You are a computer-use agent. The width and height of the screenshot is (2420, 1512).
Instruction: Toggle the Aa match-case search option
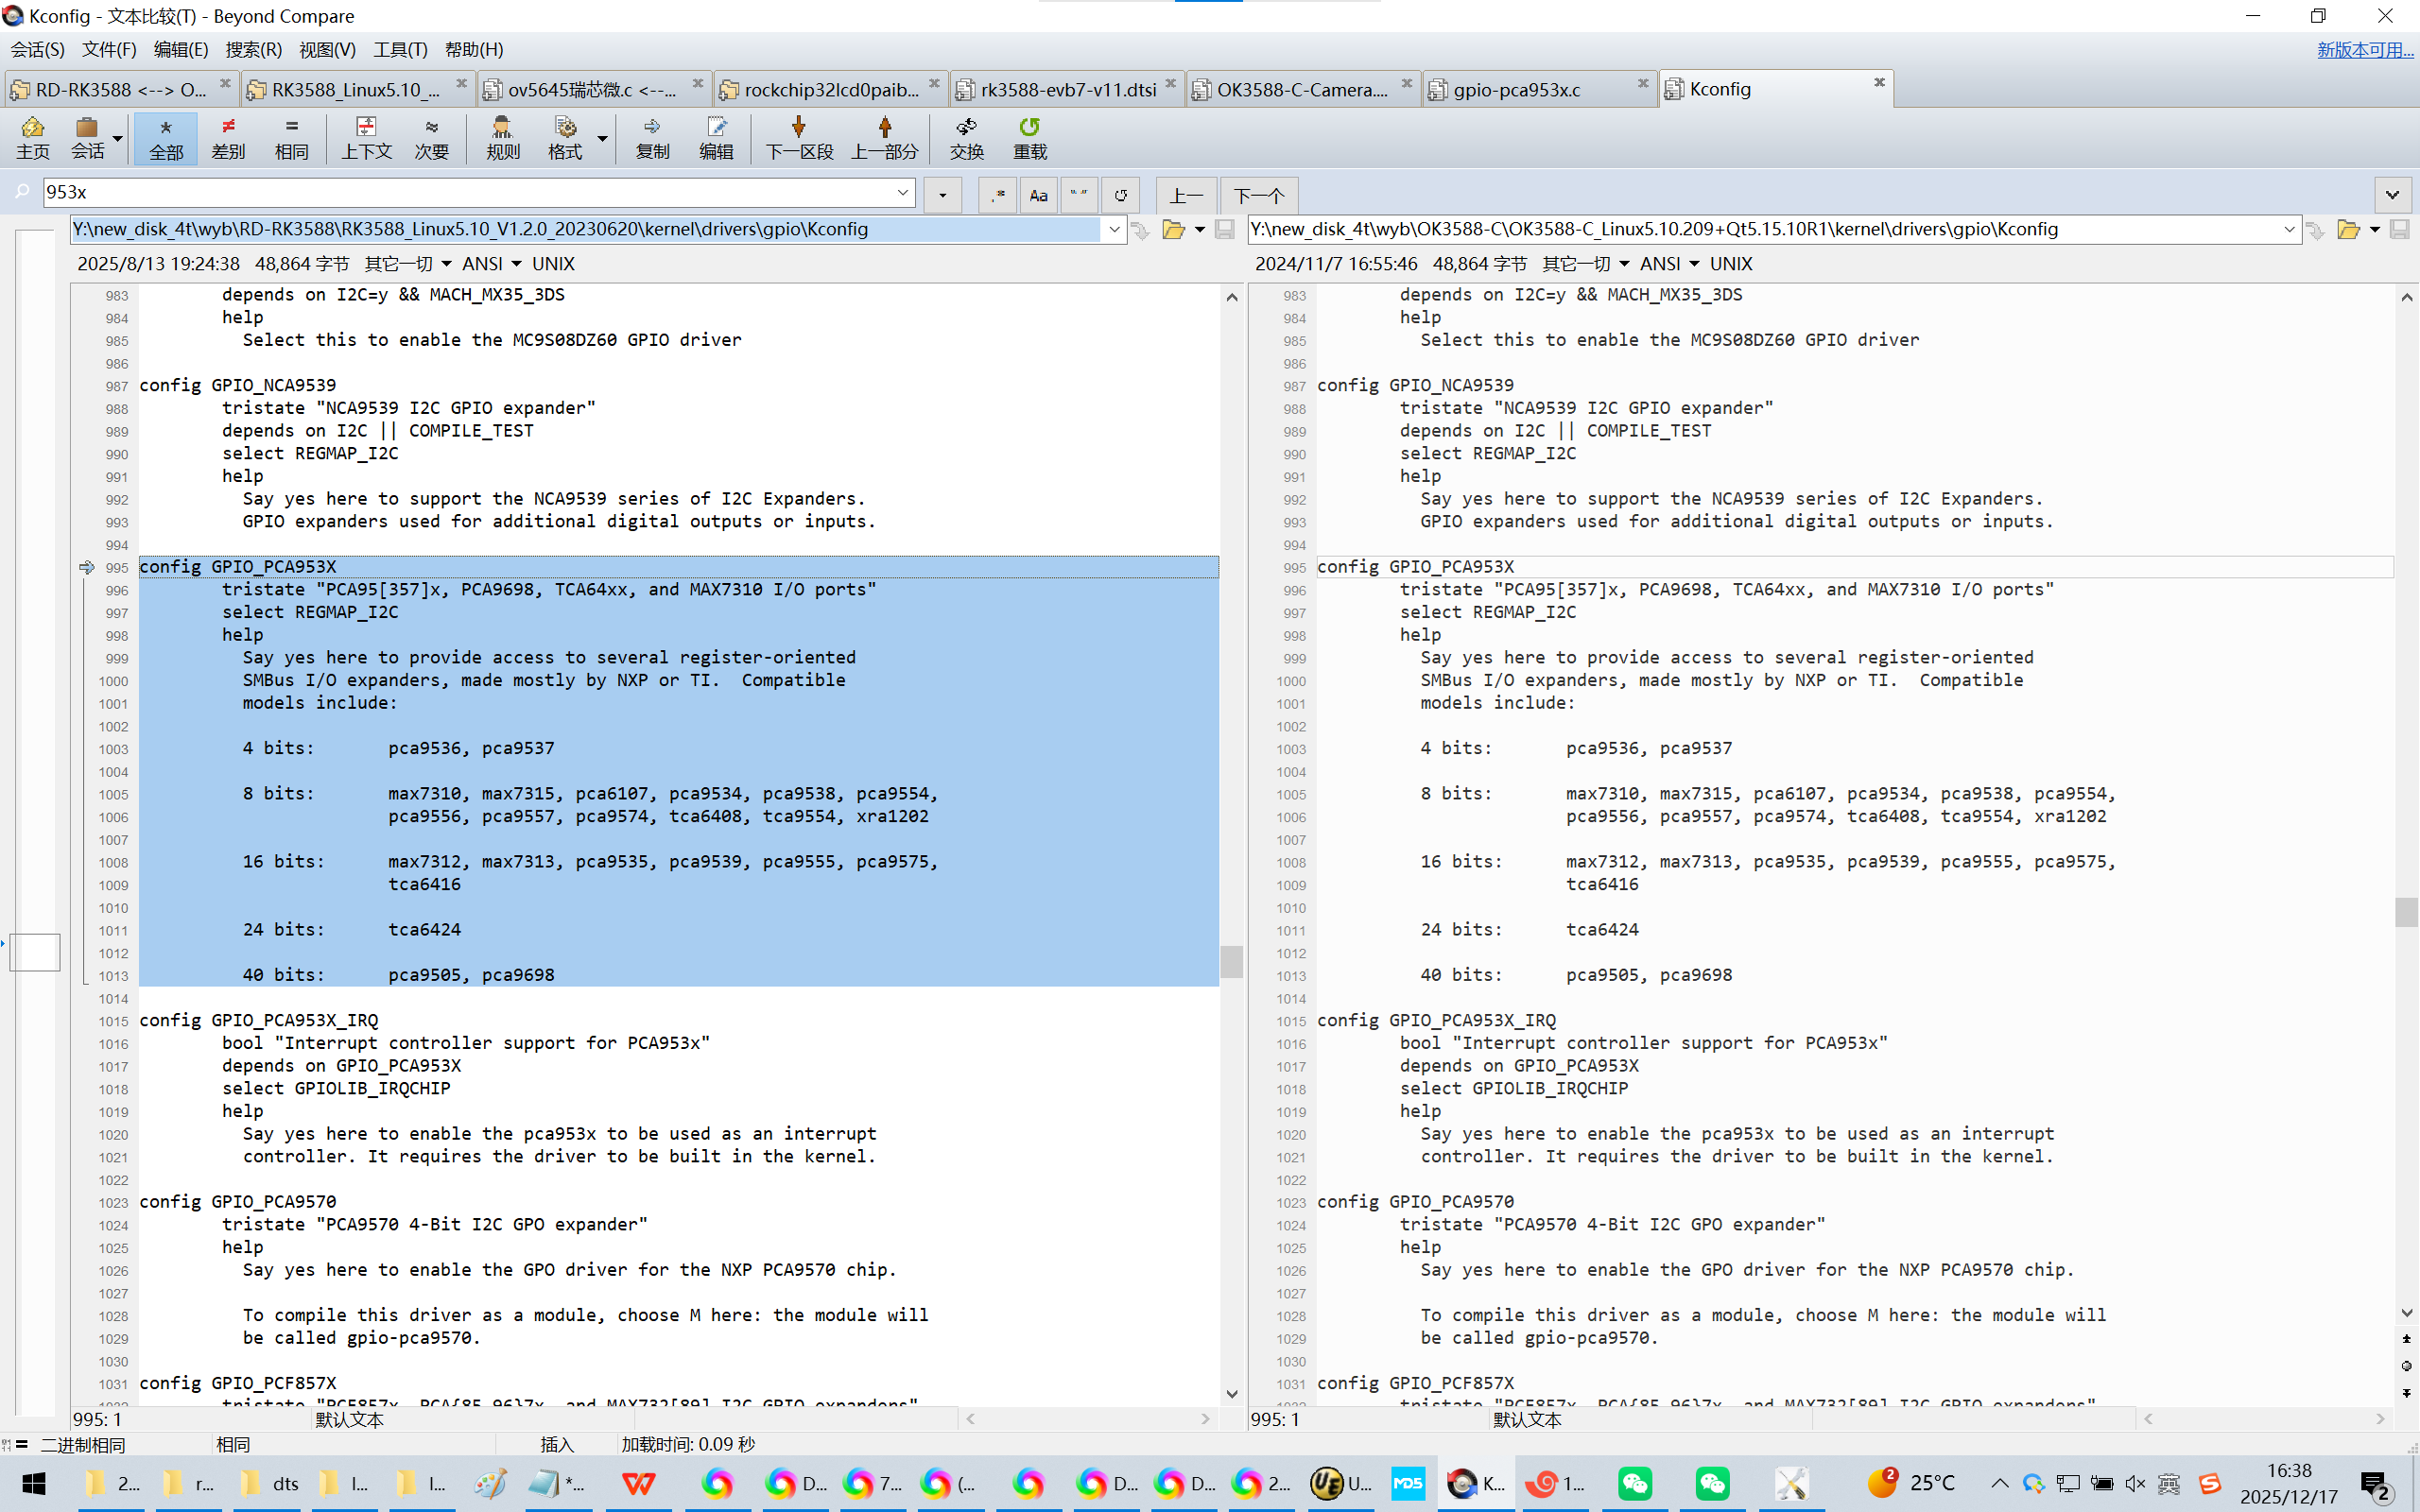pyautogui.click(x=1038, y=195)
